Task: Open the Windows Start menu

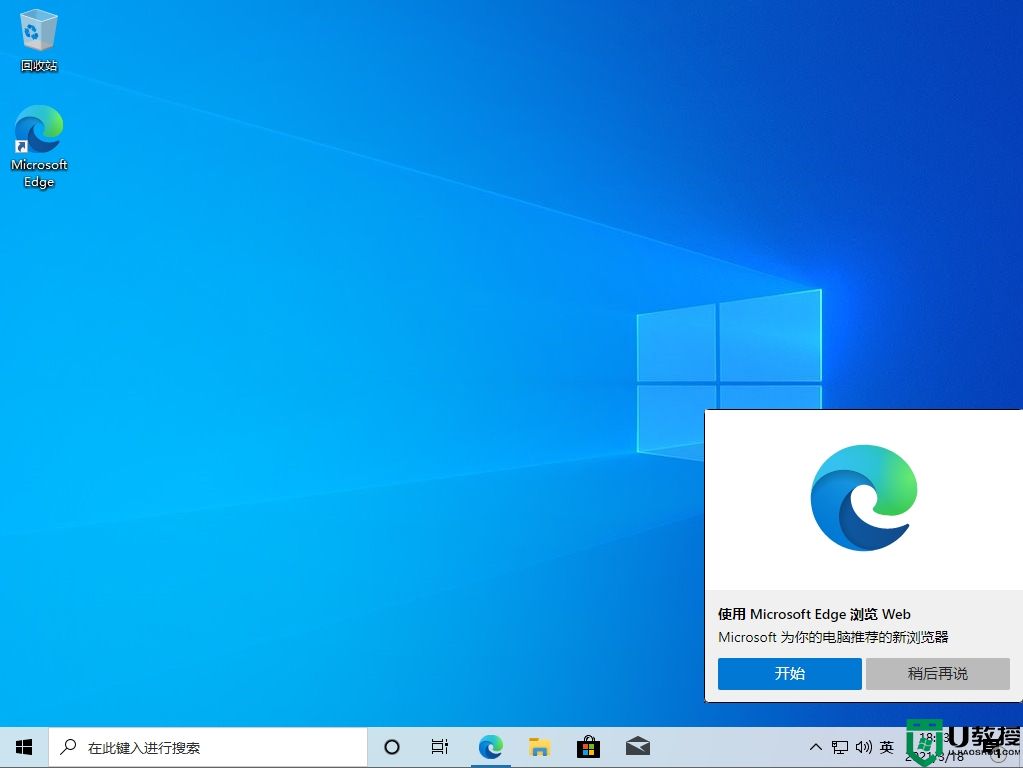Action: click(24, 747)
